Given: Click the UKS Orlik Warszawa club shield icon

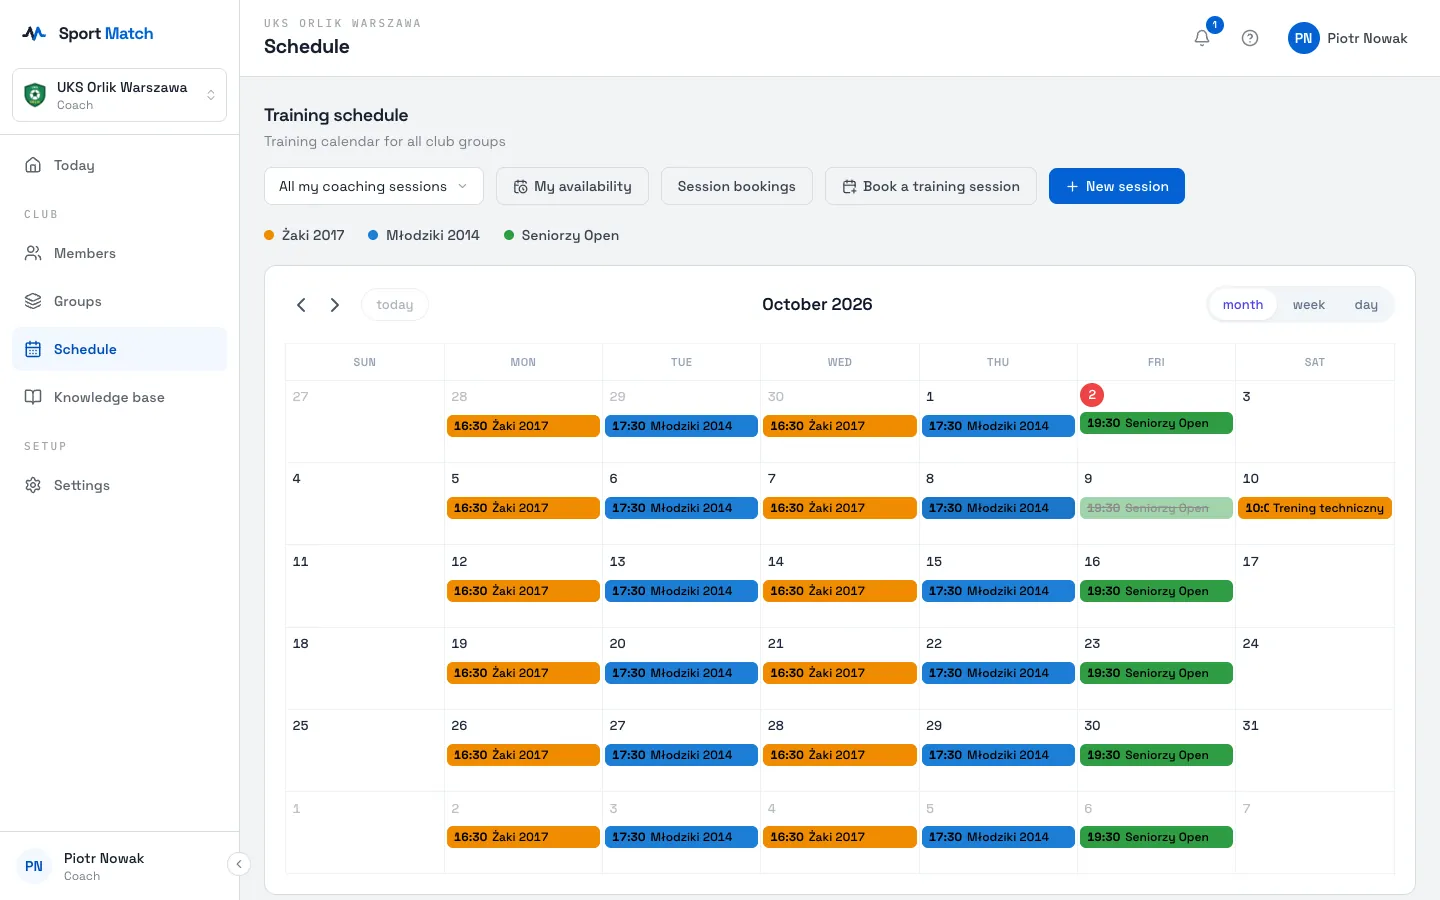Looking at the screenshot, I should click(x=35, y=95).
